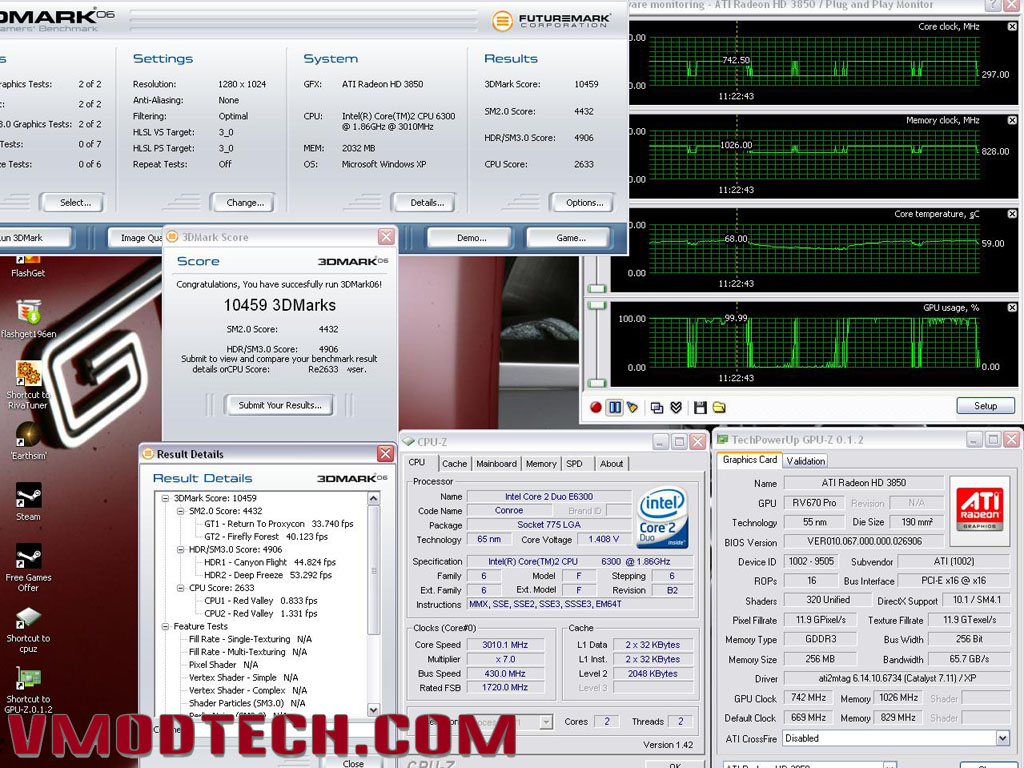Screen dimensions: 1024x768
Task: Open the Free Games Offer icon
Action: coord(28,568)
